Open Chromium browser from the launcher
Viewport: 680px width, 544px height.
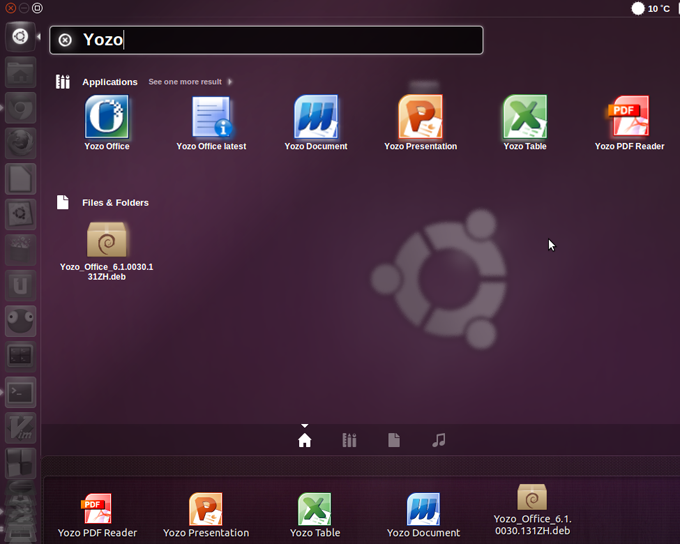tap(20, 108)
